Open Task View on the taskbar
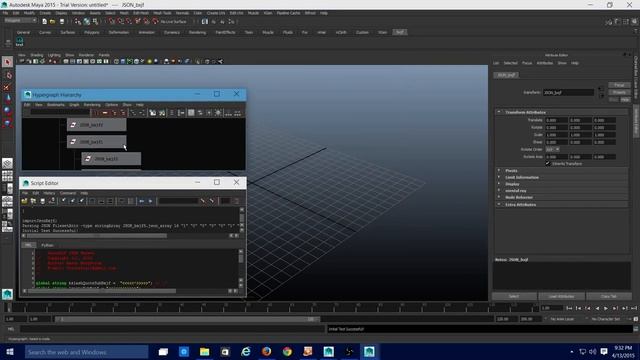Viewport: 640px width, 360px height. click(163, 351)
